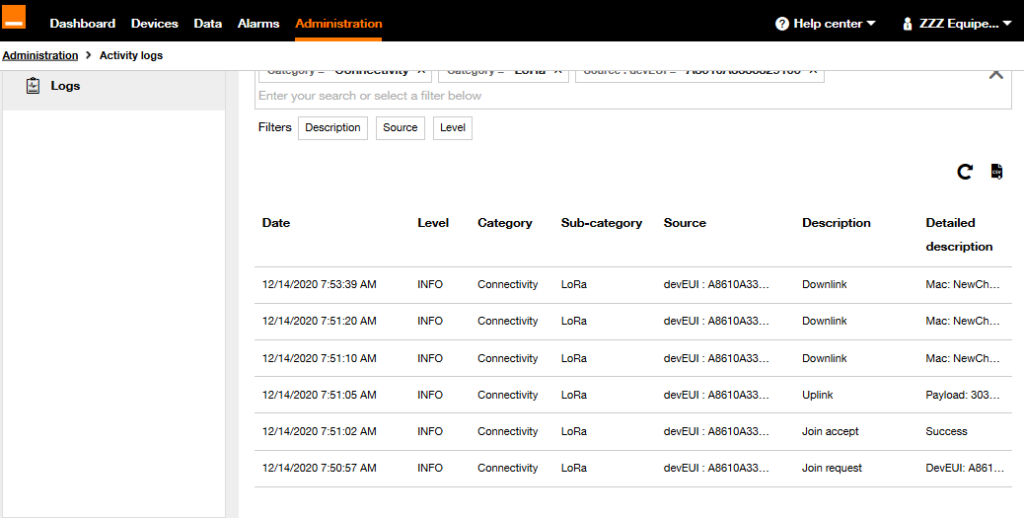Click the Payload: 303... cell
The height and width of the screenshot is (518, 1024).
click(x=963, y=395)
